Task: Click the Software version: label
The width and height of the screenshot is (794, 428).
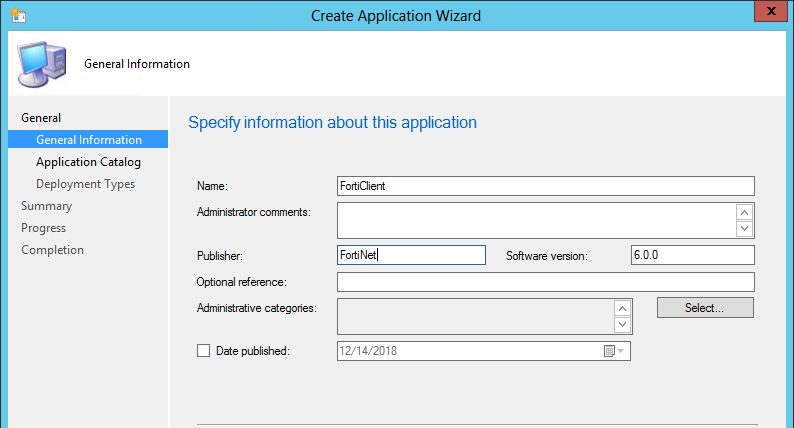Action: point(547,256)
